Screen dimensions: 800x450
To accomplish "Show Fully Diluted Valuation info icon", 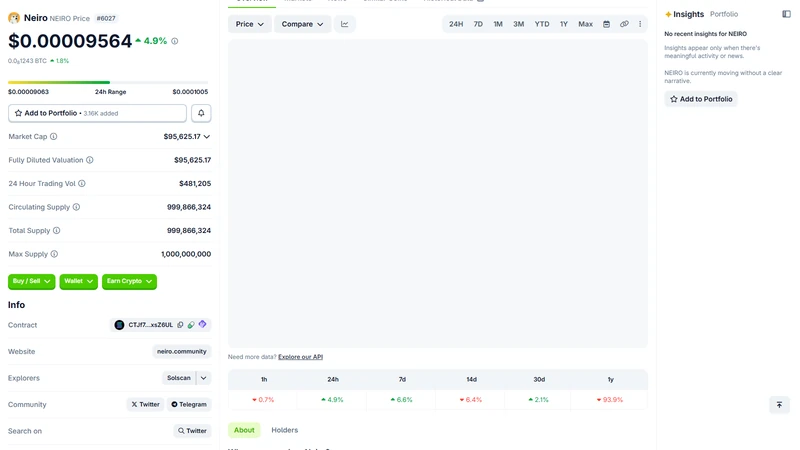I will tap(90, 160).
